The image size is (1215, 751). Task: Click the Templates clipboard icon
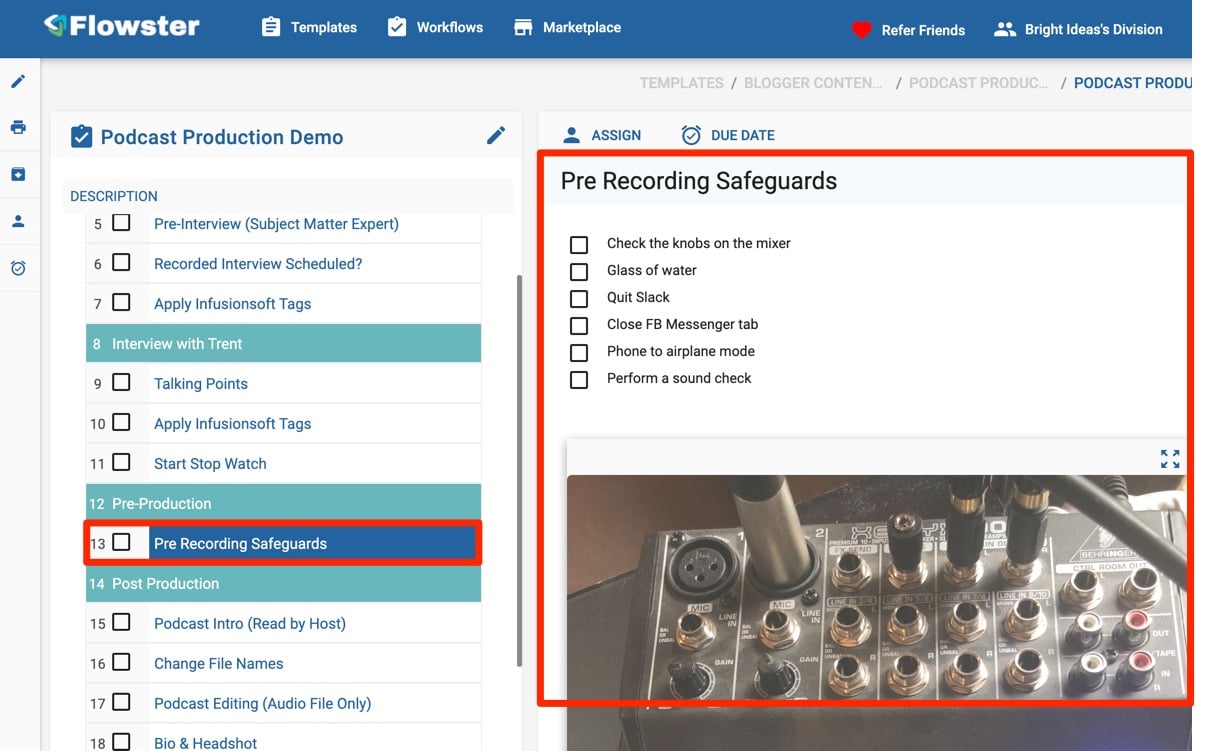coord(271,27)
